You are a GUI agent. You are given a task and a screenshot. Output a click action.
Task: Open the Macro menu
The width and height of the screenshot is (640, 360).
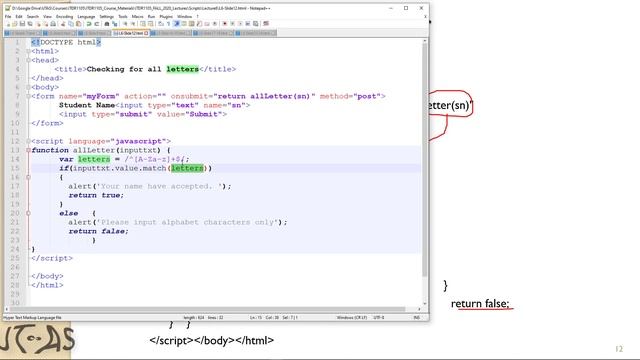[x=137, y=16]
